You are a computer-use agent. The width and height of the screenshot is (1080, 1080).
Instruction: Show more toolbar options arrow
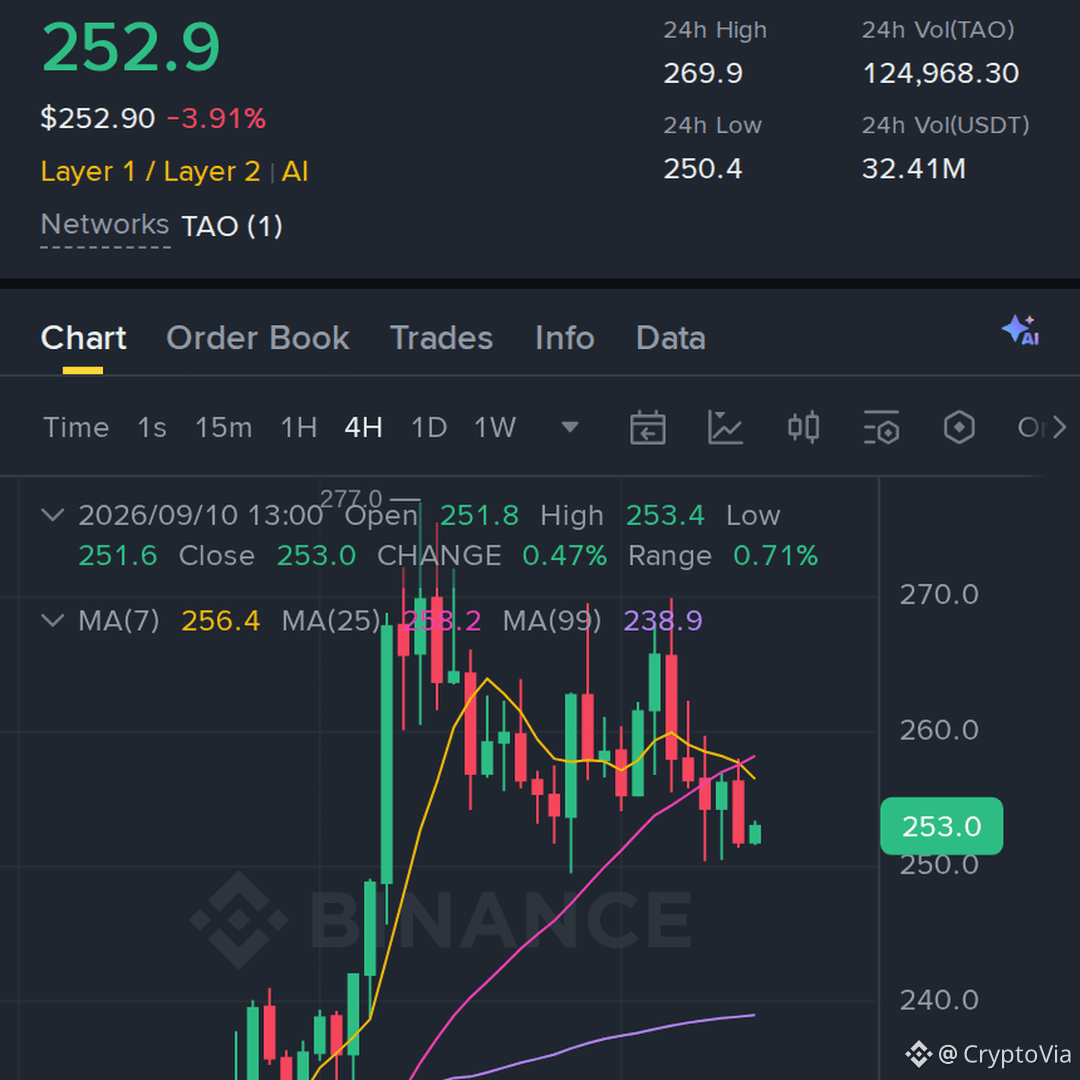pos(1060,428)
